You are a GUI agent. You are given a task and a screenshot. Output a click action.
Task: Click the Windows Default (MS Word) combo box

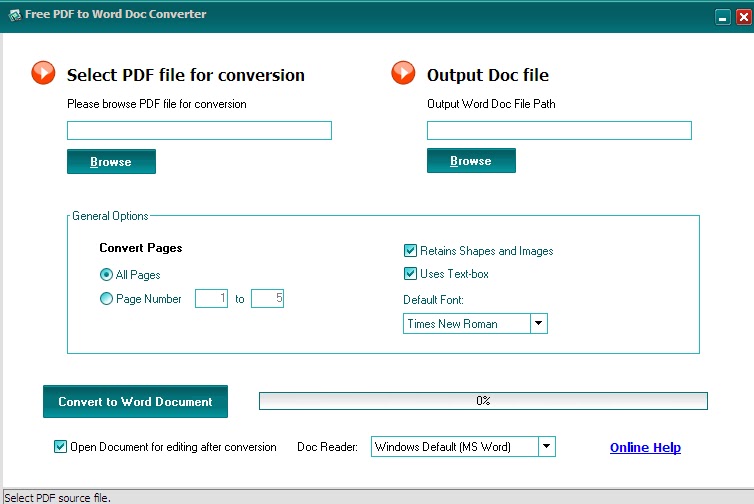463,447
